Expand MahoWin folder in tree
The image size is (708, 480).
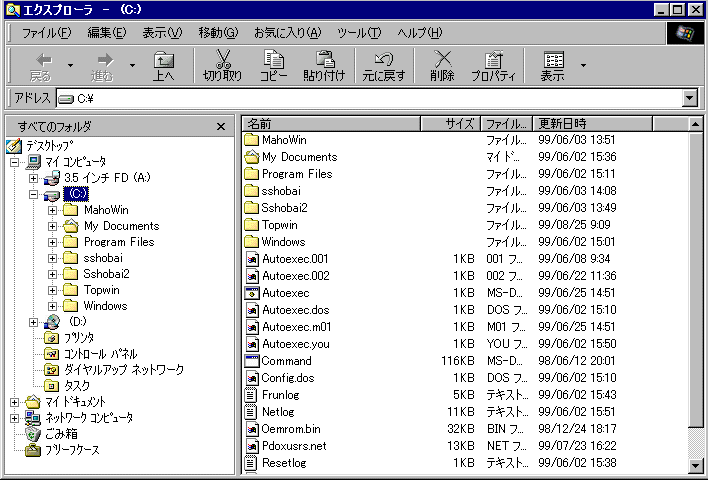point(52,210)
